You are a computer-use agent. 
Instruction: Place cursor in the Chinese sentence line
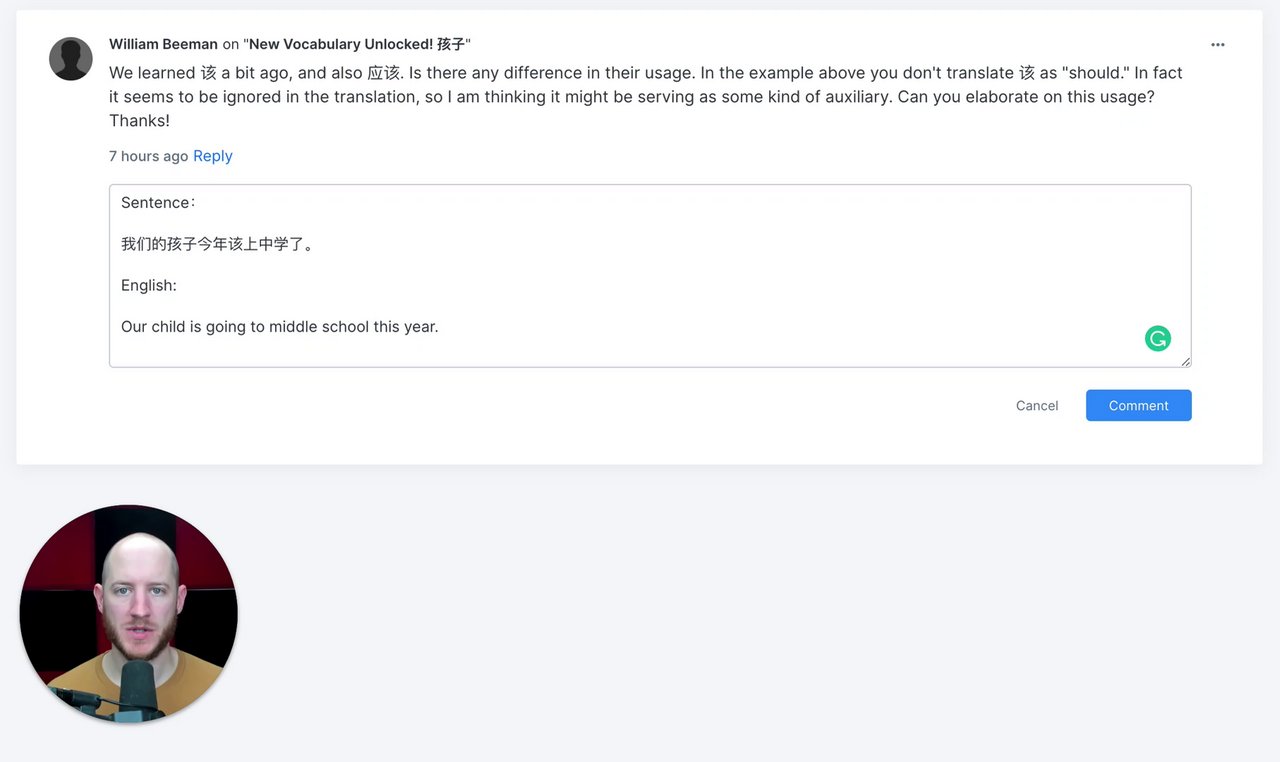tap(218, 244)
